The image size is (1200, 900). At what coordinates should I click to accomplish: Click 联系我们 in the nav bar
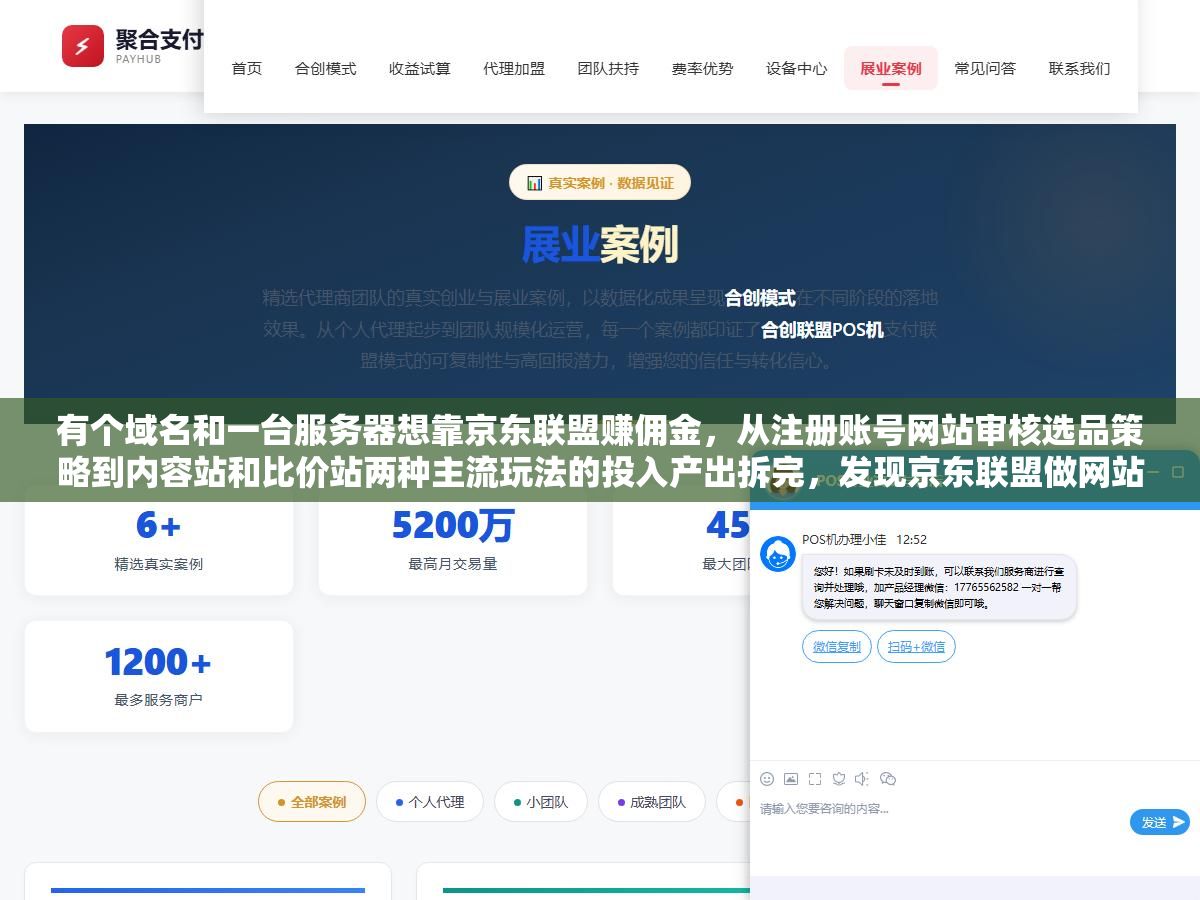[x=1079, y=69]
